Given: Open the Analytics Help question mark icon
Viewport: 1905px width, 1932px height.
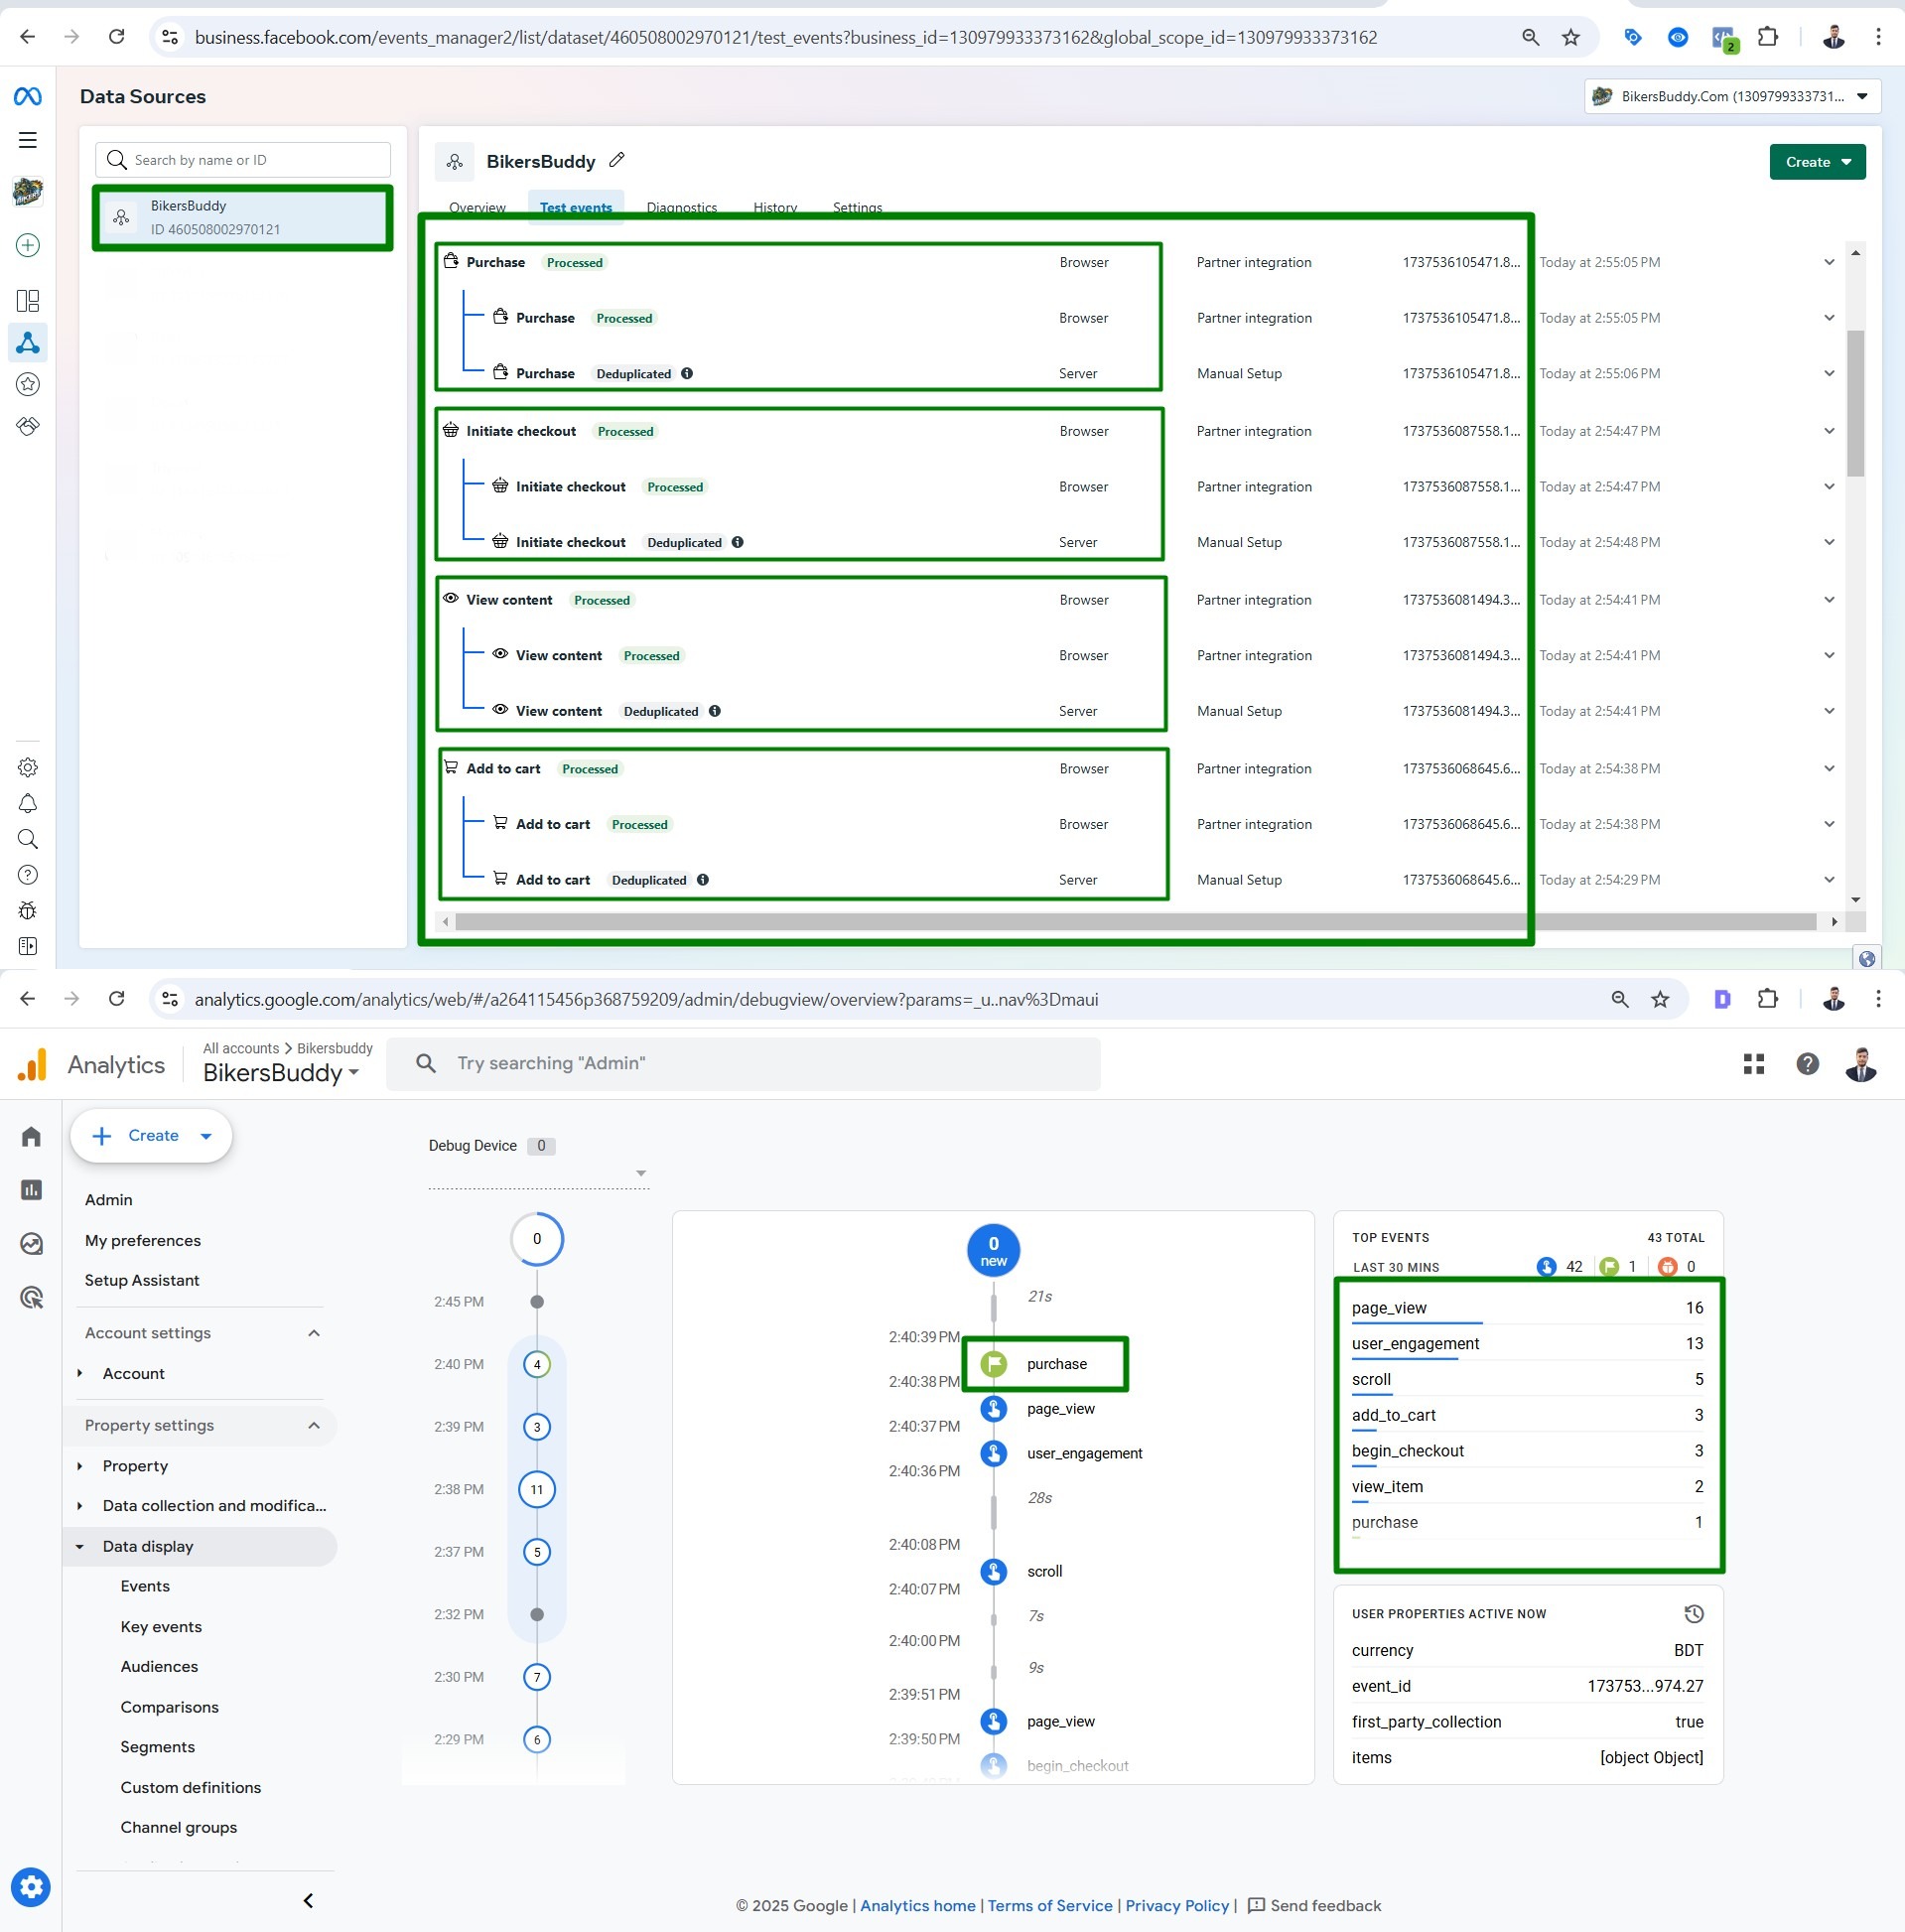Looking at the screenshot, I should [x=1807, y=1064].
